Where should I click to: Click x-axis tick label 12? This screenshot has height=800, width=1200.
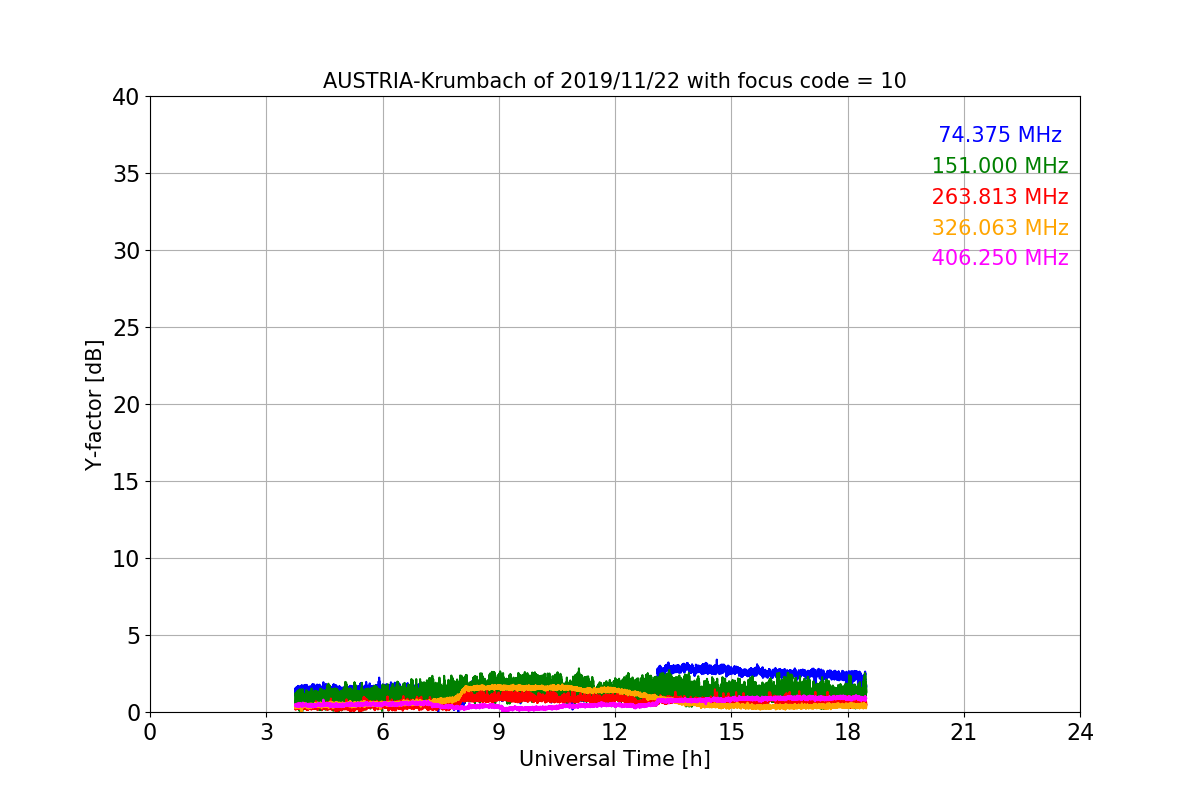click(x=615, y=732)
